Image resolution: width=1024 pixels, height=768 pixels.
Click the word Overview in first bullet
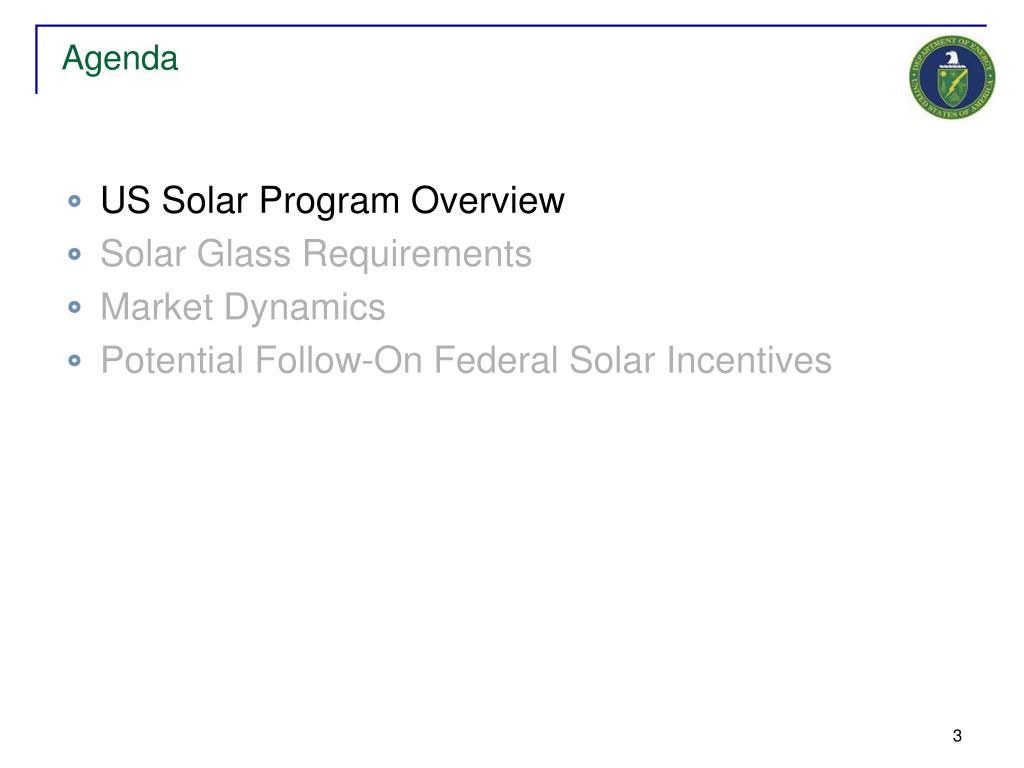point(488,200)
